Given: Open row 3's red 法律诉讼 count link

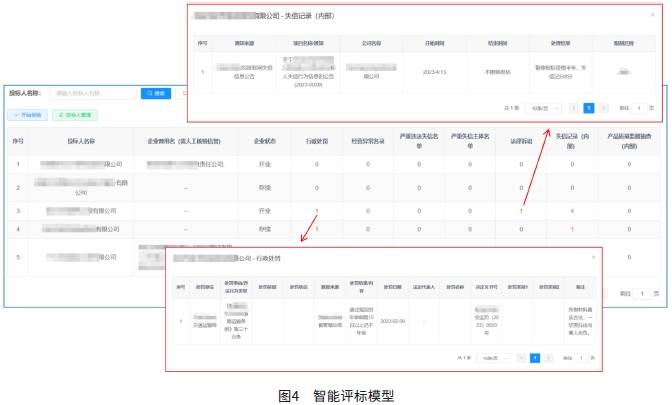Looking at the screenshot, I should (521, 211).
